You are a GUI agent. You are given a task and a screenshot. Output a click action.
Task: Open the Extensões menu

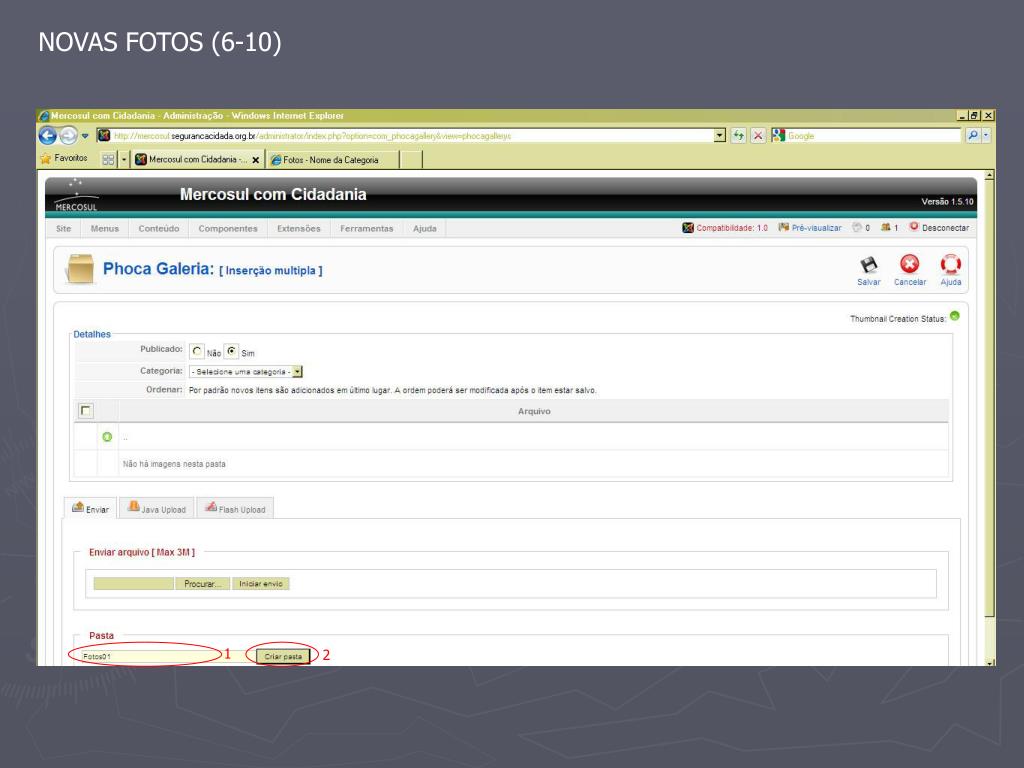[298, 229]
